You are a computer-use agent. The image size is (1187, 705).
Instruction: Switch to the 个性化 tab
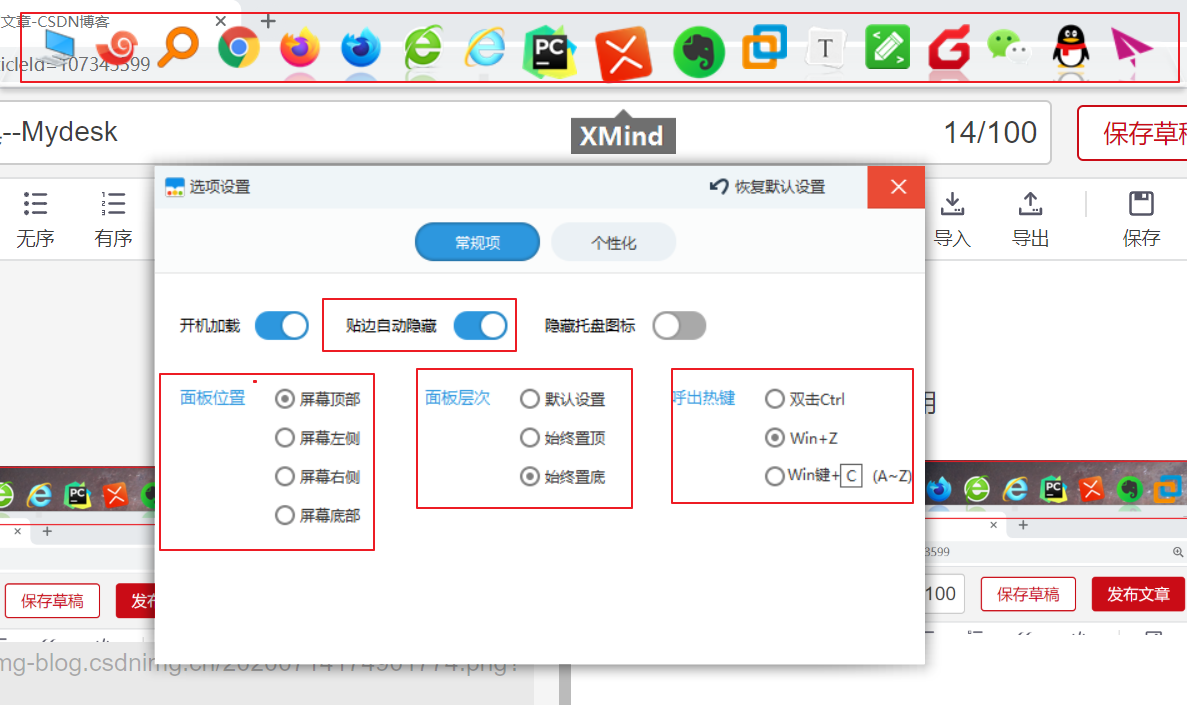[x=613, y=242]
